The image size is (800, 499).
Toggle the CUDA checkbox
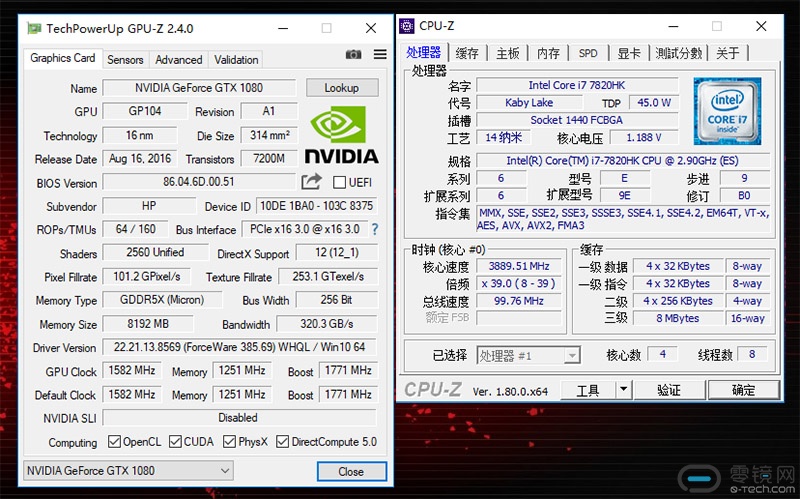175,441
